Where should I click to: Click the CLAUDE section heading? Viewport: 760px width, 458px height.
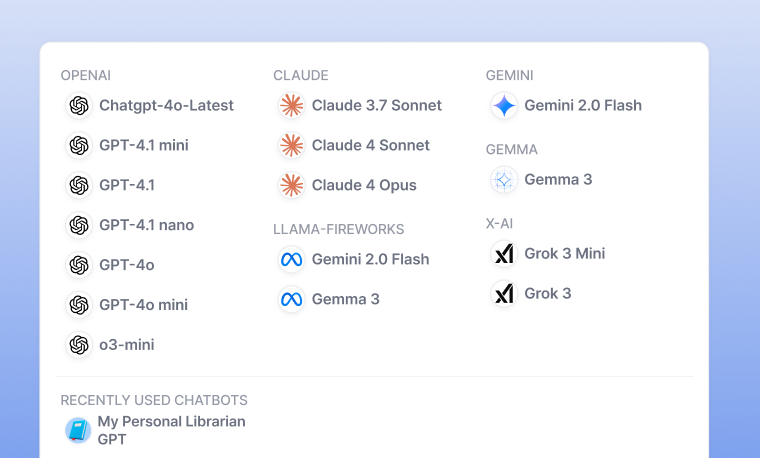(301, 75)
